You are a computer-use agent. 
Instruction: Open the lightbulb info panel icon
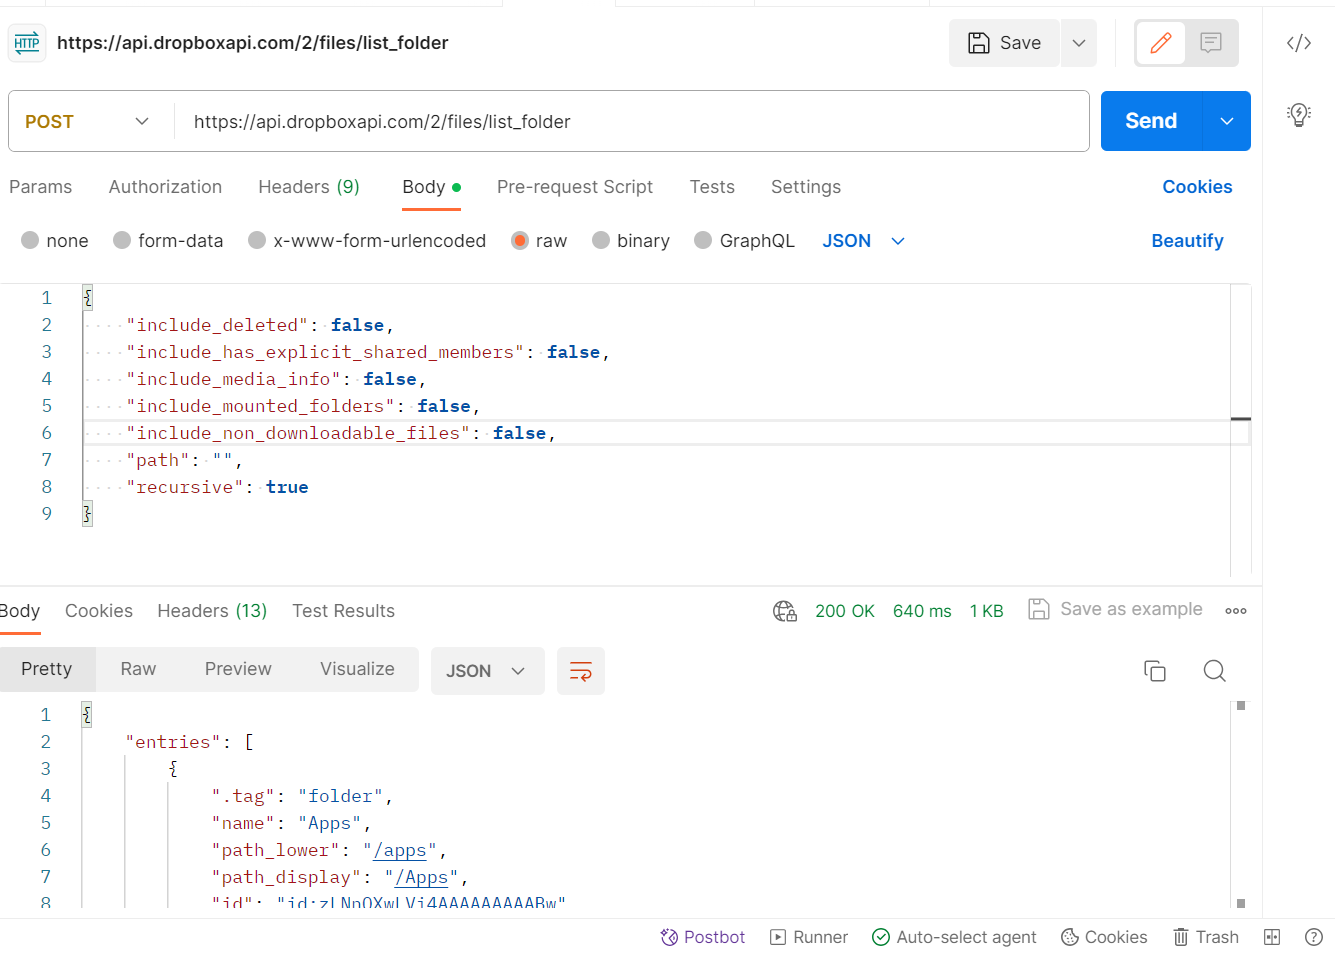click(x=1299, y=115)
